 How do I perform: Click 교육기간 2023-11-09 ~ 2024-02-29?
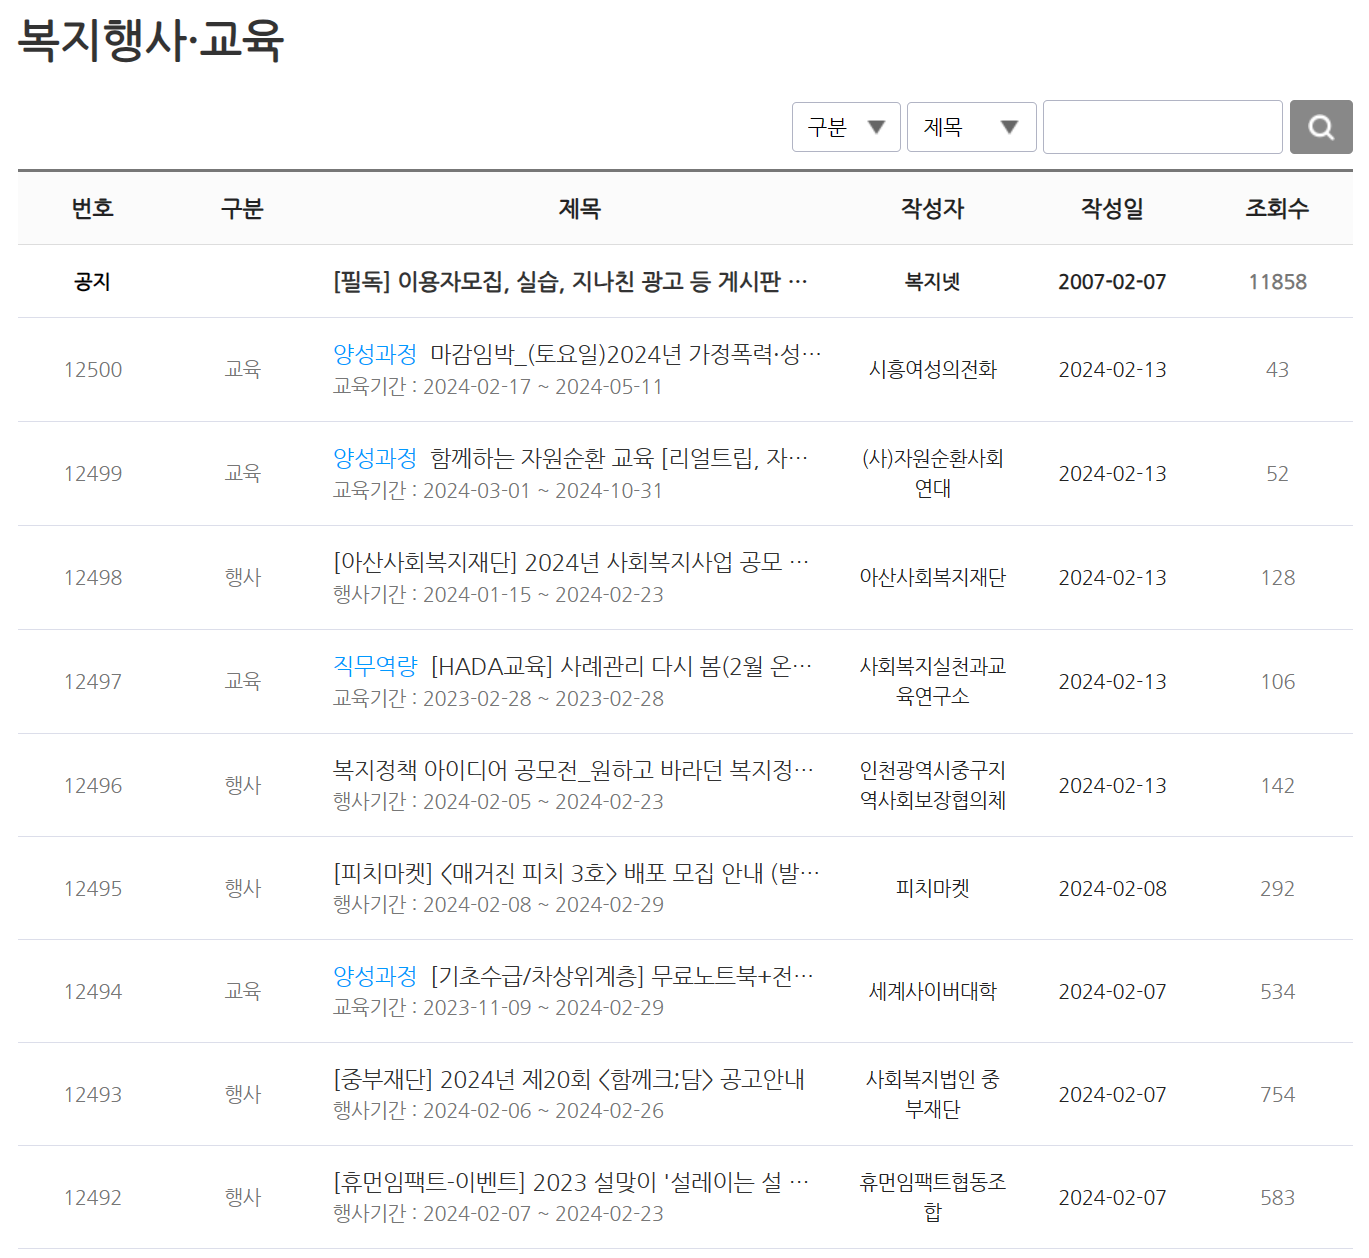498,1008
